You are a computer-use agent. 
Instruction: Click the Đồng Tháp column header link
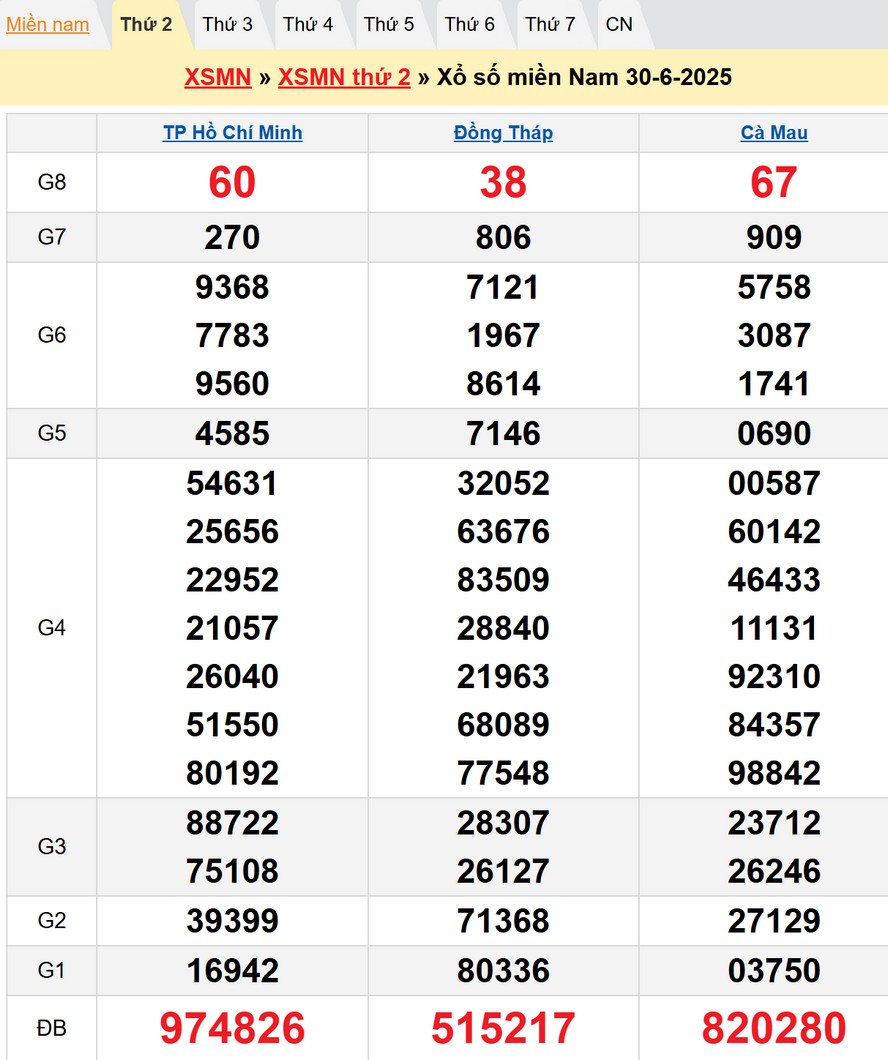(503, 133)
